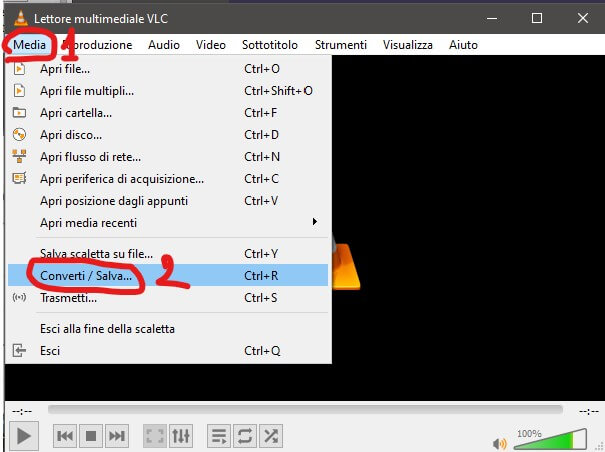Toggle shuffle random playback
Viewport: 605px width, 452px height.
[x=270, y=436]
